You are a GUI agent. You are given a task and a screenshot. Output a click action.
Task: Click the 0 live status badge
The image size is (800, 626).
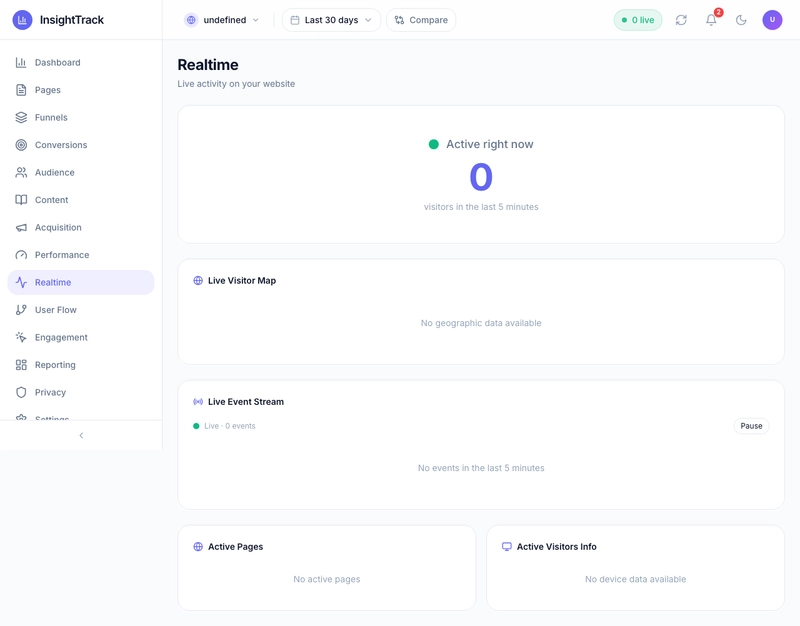[x=638, y=20]
